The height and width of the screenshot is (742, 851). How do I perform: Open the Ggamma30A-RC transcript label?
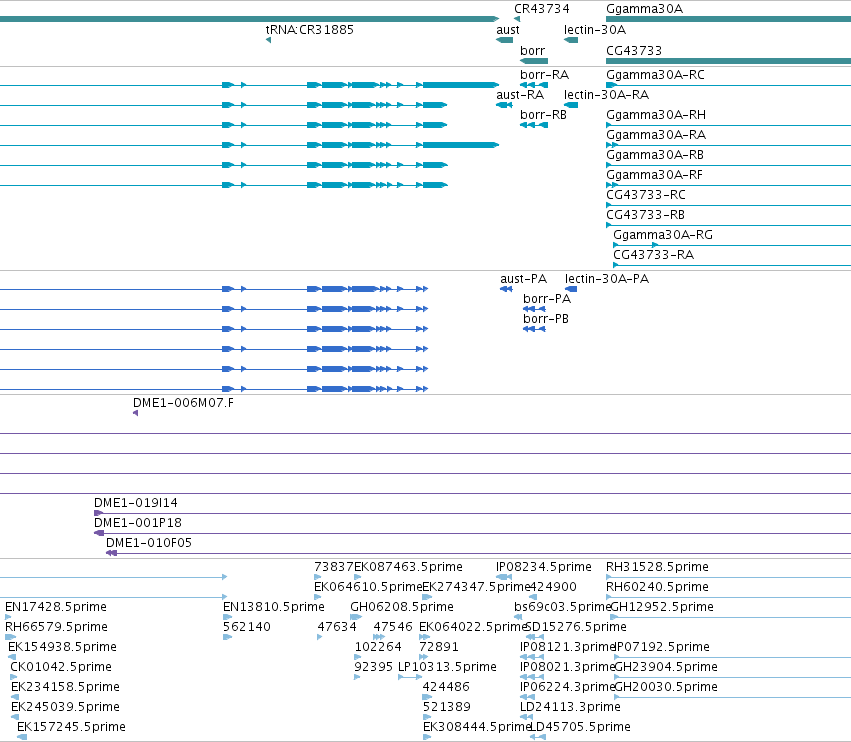tap(655, 75)
